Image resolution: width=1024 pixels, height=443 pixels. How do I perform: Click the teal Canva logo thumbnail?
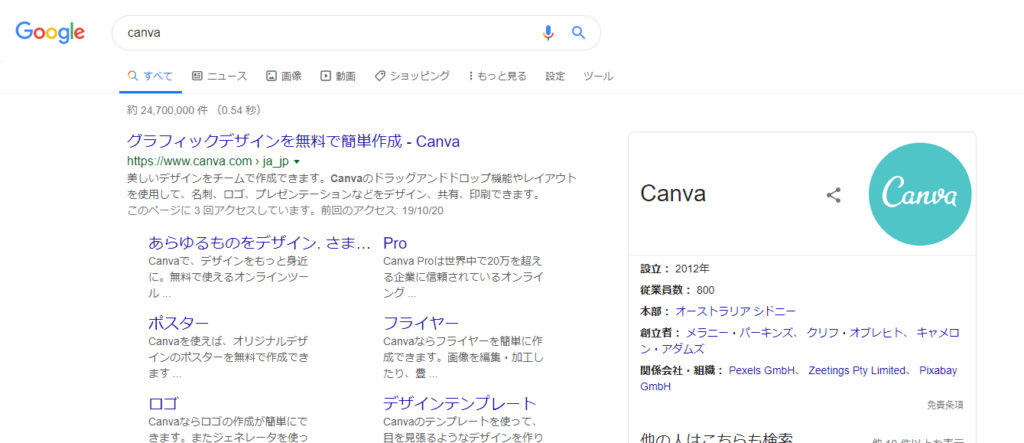click(919, 194)
